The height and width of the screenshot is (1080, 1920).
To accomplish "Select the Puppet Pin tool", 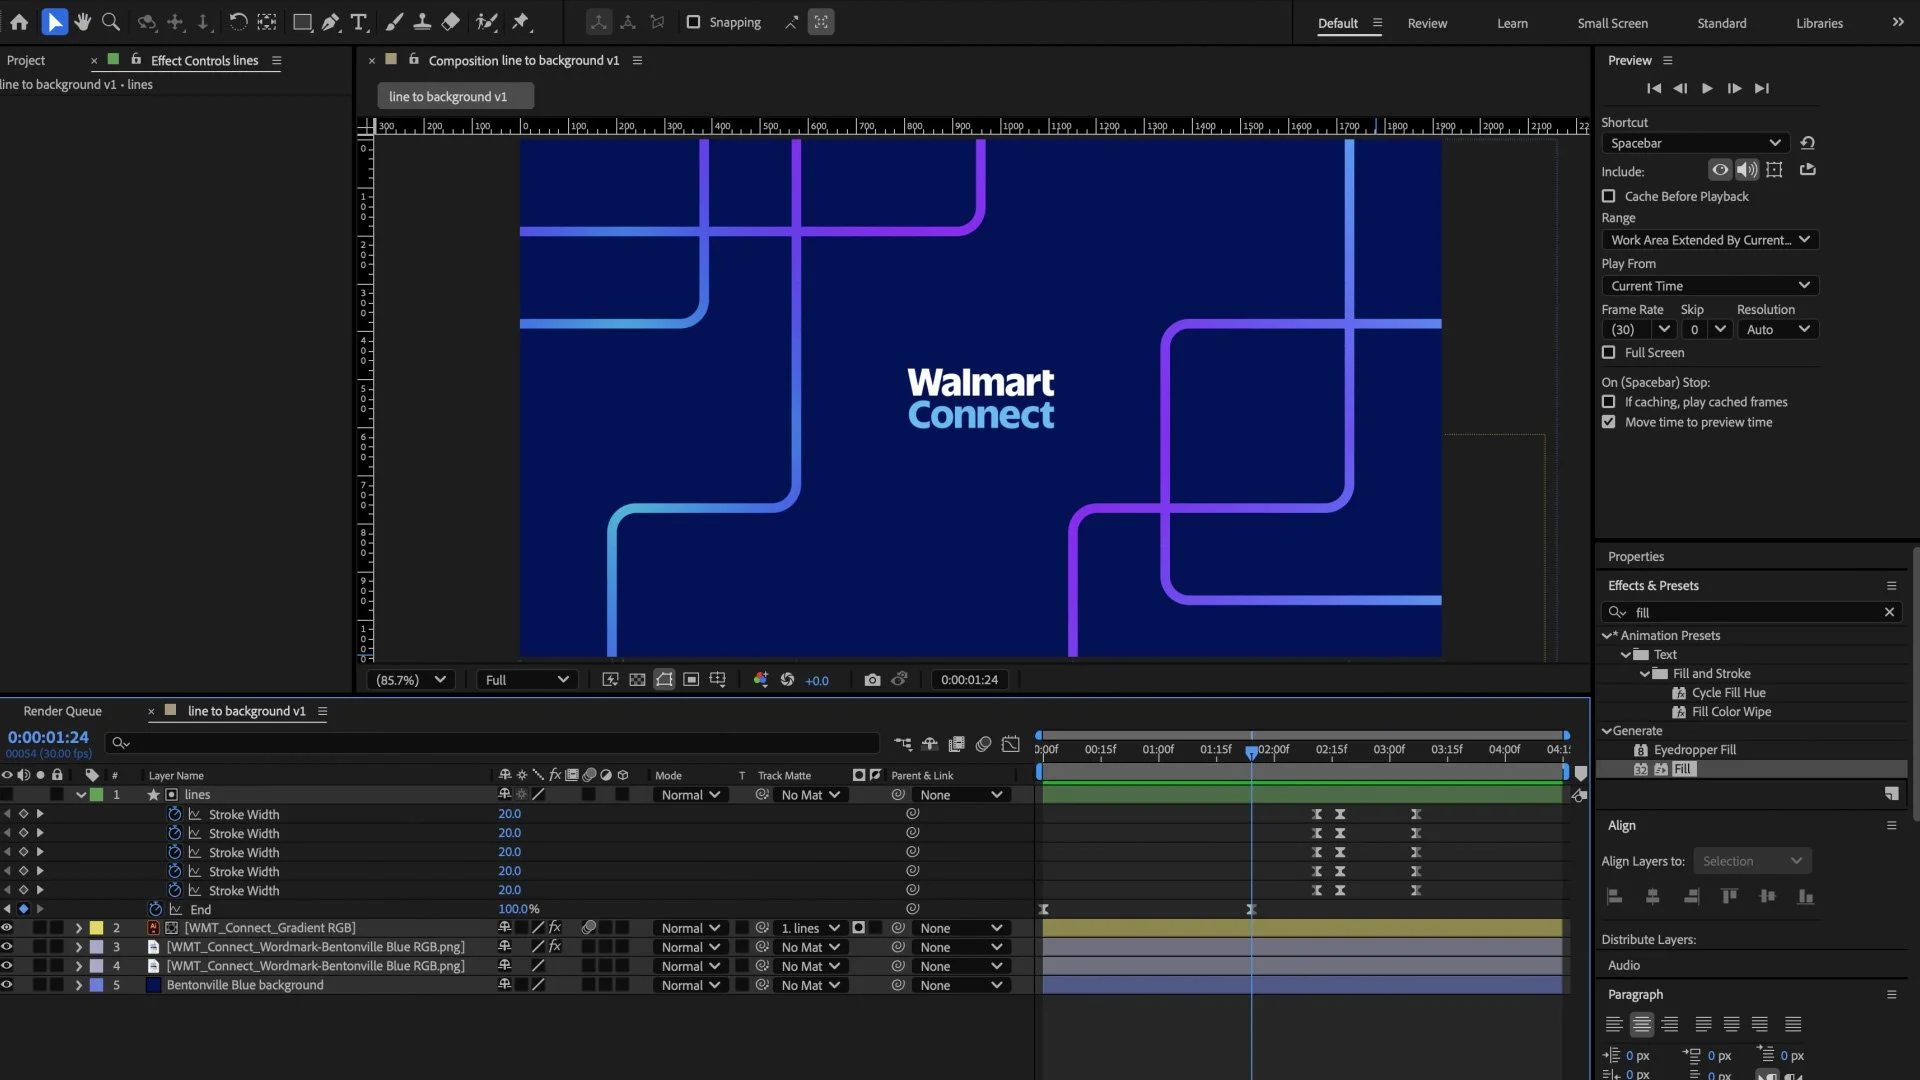I will click(x=521, y=22).
